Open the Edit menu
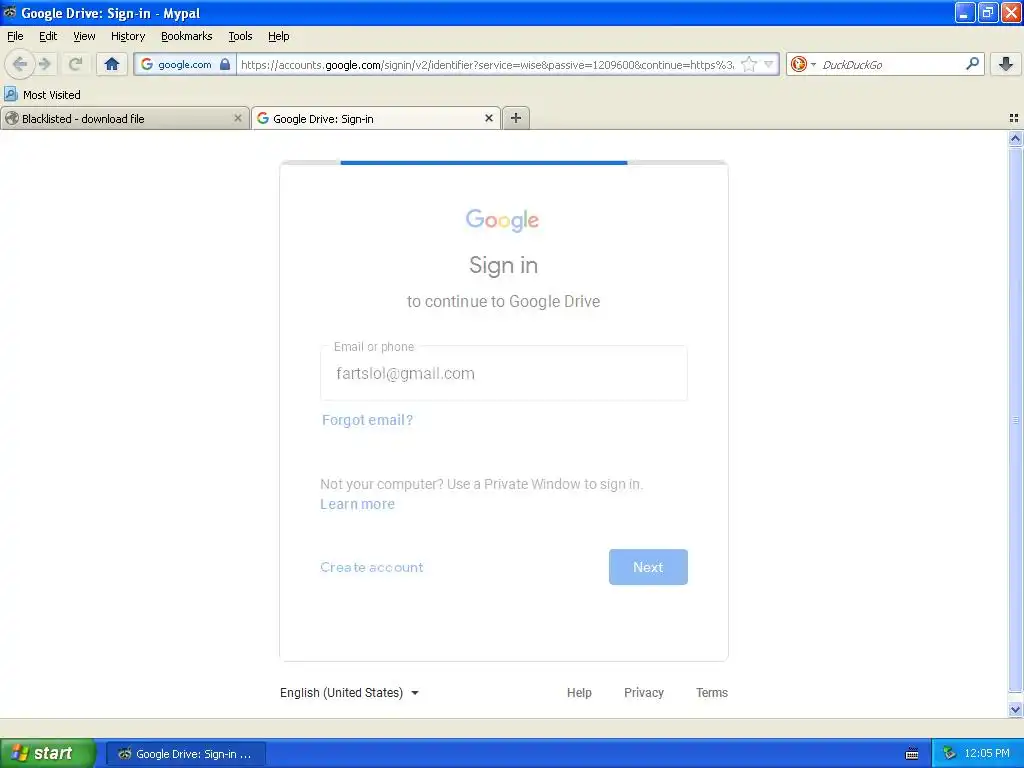 (x=48, y=36)
